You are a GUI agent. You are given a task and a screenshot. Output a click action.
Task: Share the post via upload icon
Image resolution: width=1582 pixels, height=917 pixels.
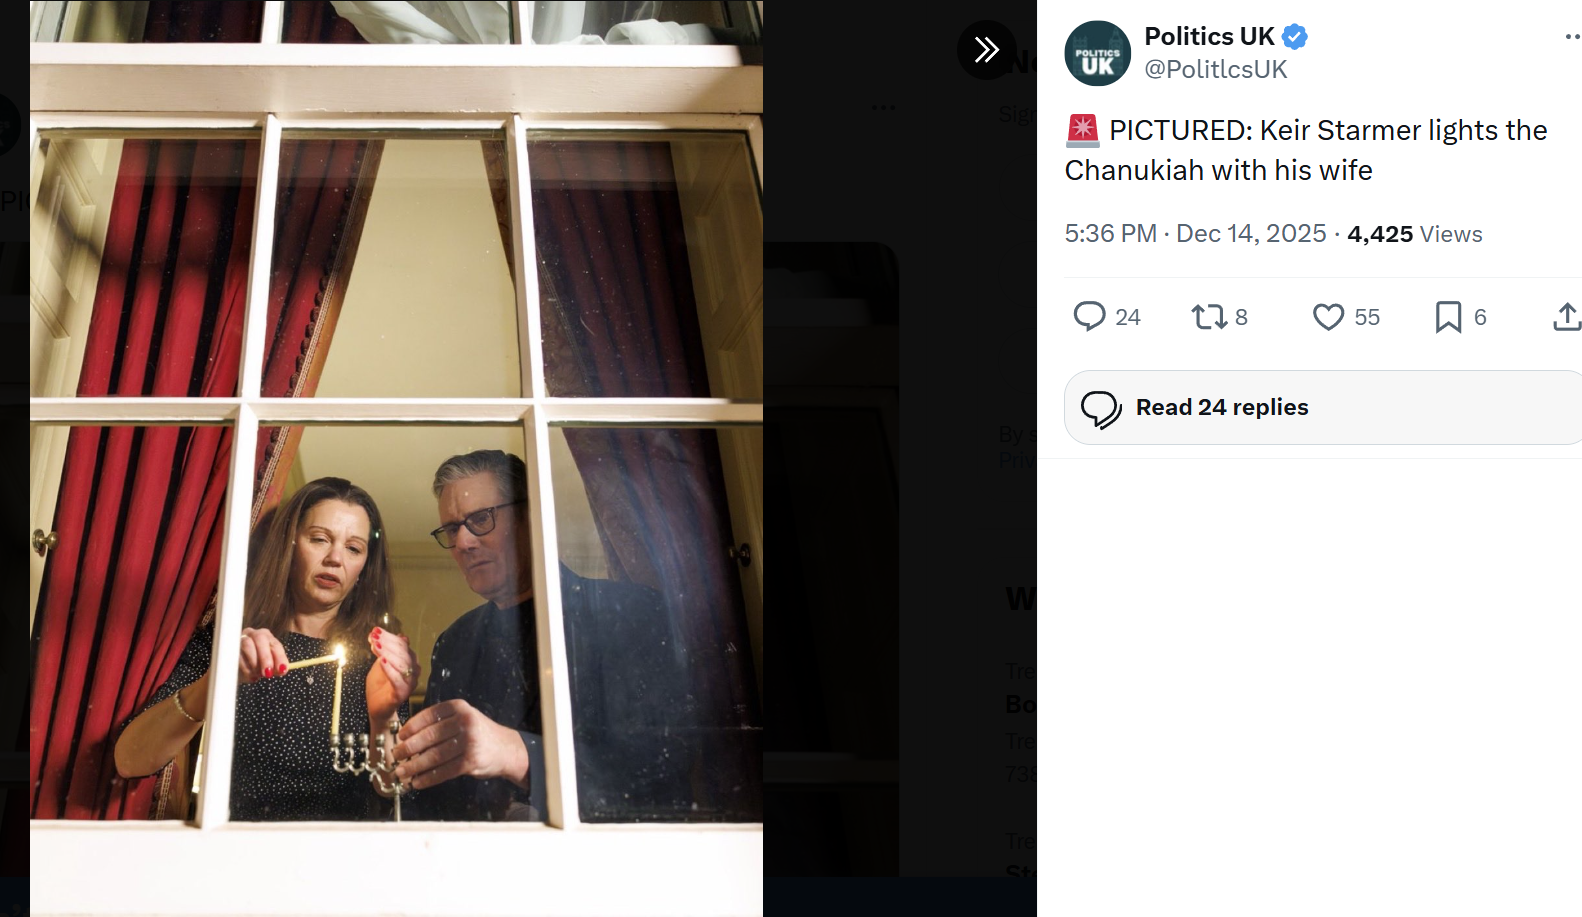1567,317
